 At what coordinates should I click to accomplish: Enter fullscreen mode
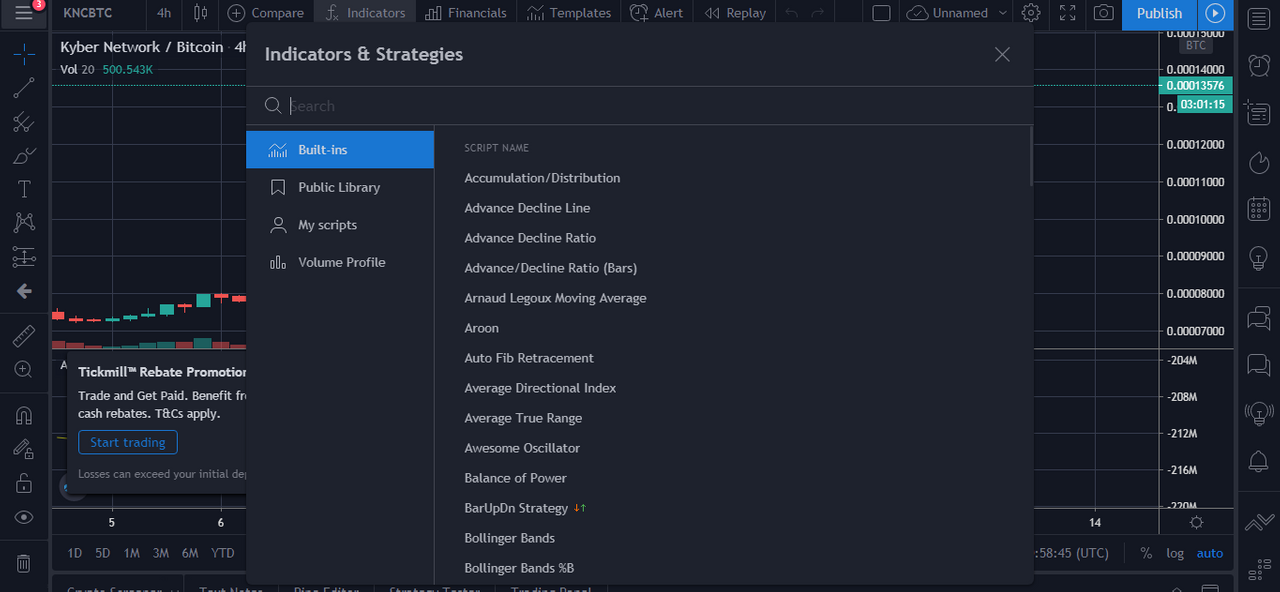pos(1068,13)
